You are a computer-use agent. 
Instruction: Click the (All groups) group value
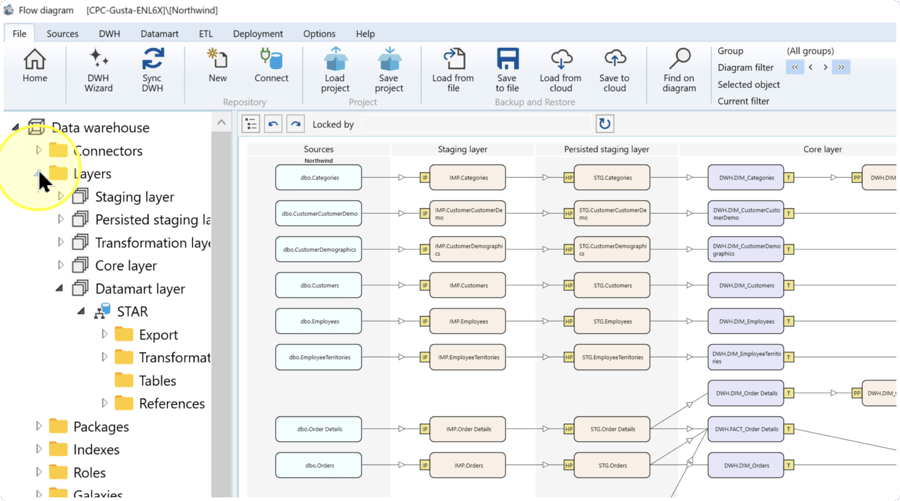tap(810, 51)
